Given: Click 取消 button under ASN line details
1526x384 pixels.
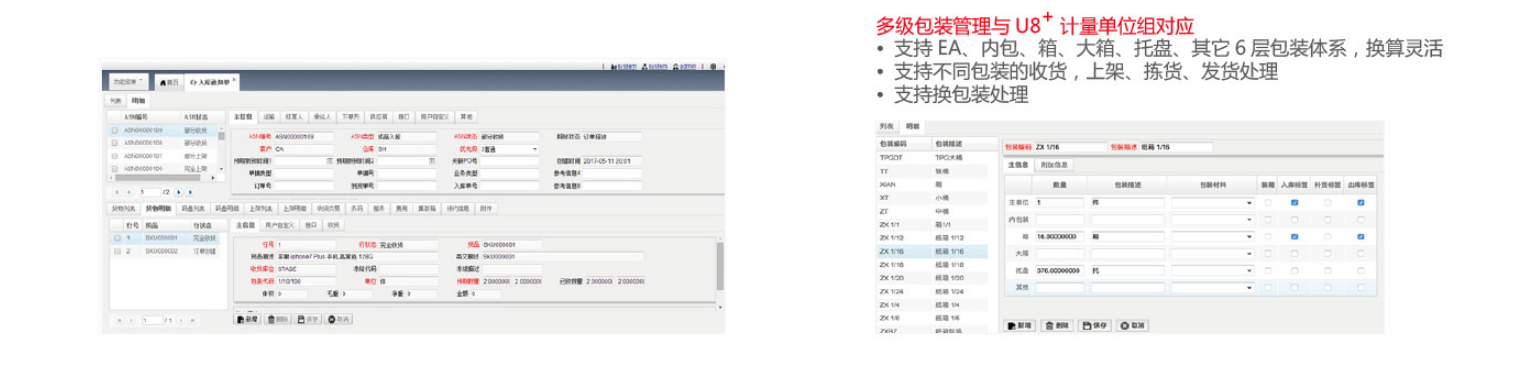Looking at the screenshot, I should click(x=338, y=319).
